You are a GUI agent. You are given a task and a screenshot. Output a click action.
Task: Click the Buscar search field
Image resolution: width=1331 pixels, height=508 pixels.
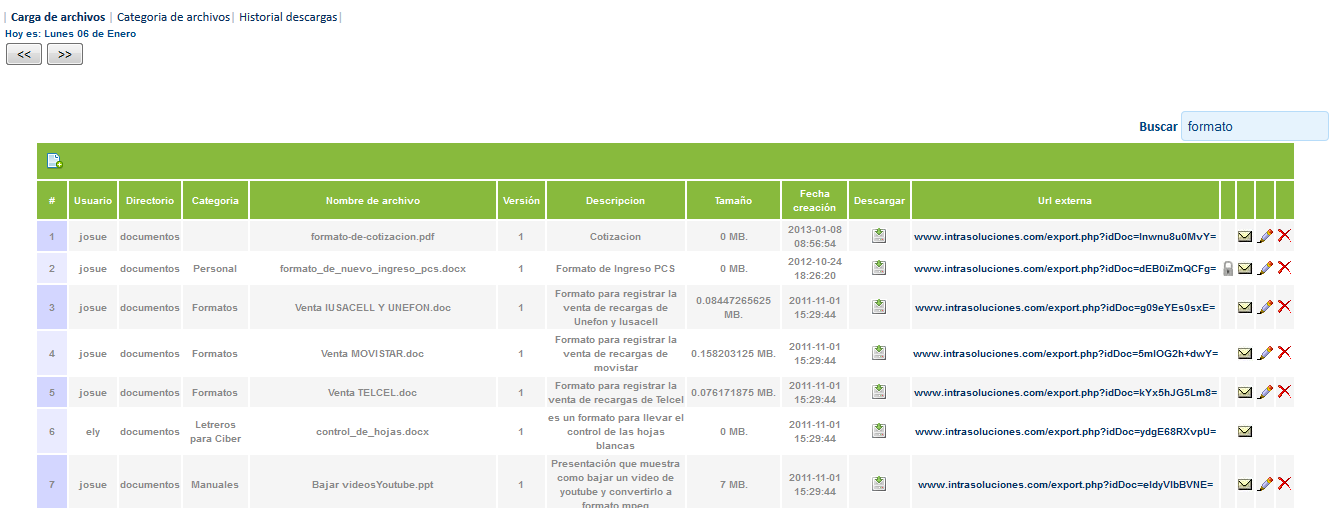[x=1255, y=127]
